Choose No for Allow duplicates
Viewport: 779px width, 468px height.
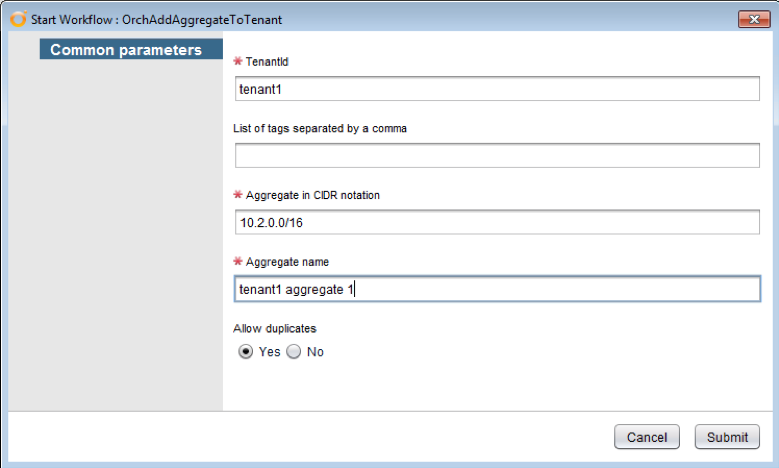coord(294,352)
